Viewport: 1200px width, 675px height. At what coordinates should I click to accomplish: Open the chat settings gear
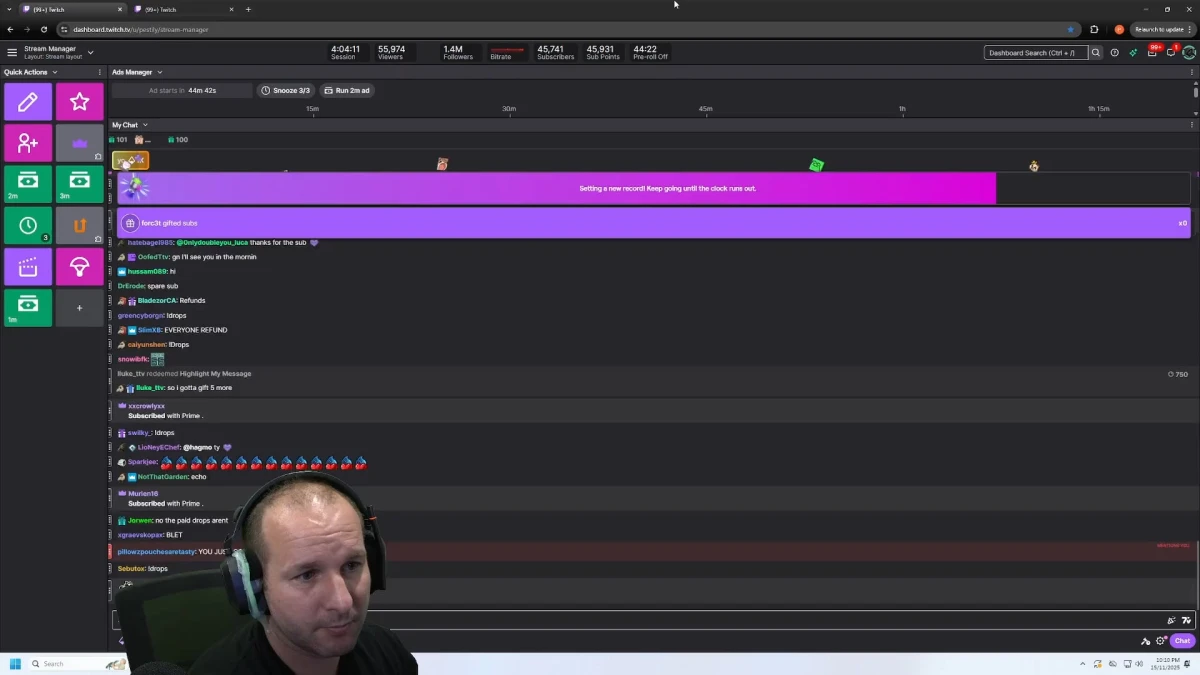(x=1160, y=641)
